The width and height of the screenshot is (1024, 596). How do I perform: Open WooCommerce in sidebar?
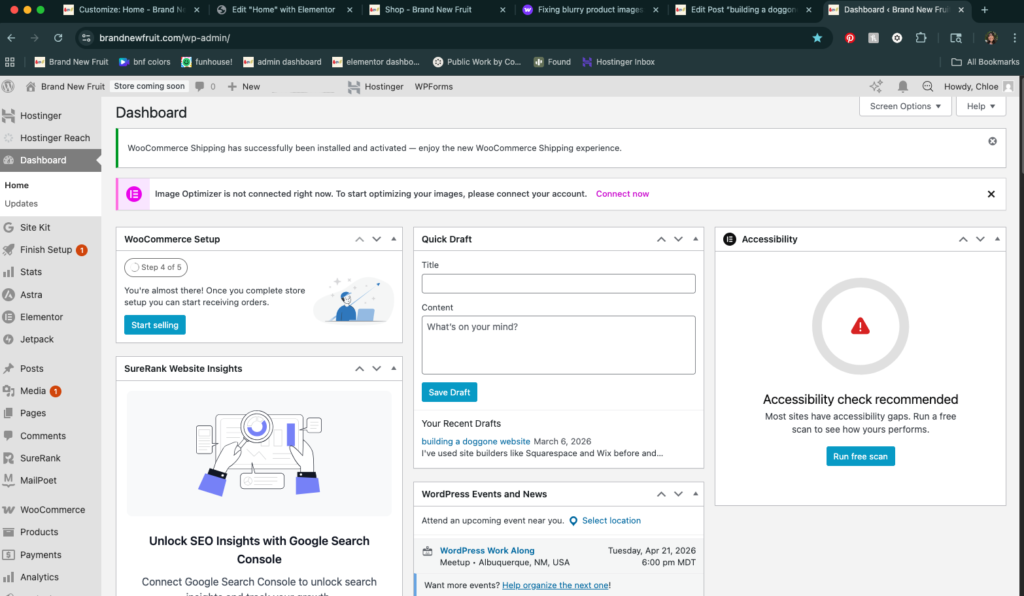coord(50,509)
